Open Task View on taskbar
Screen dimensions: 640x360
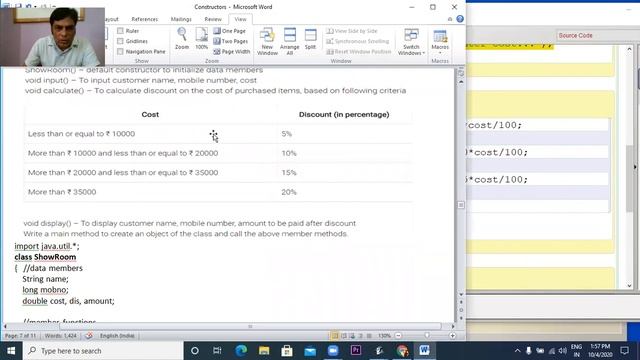pyautogui.click(x=217, y=351)
